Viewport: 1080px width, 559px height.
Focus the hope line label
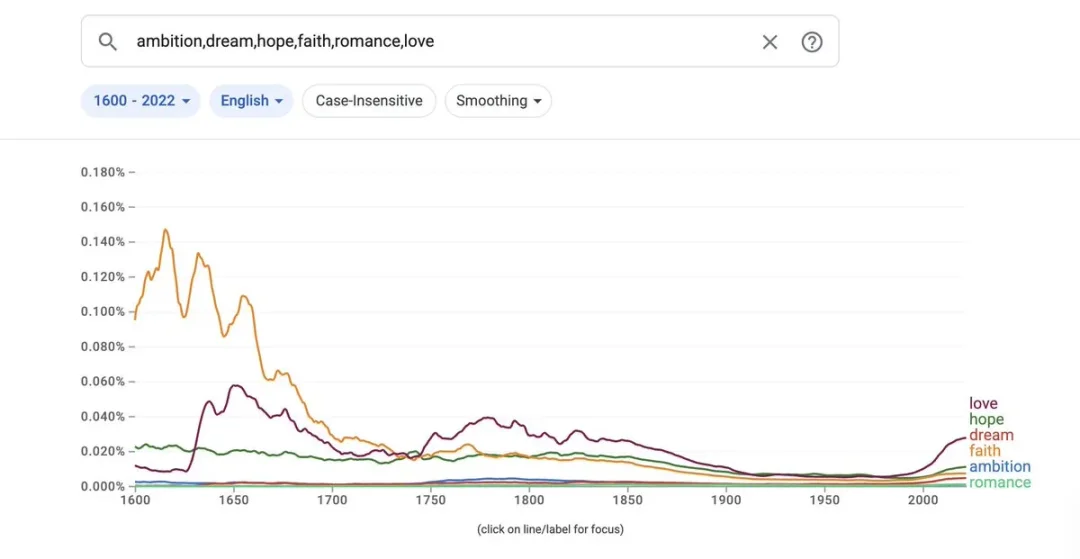(986, 419)
